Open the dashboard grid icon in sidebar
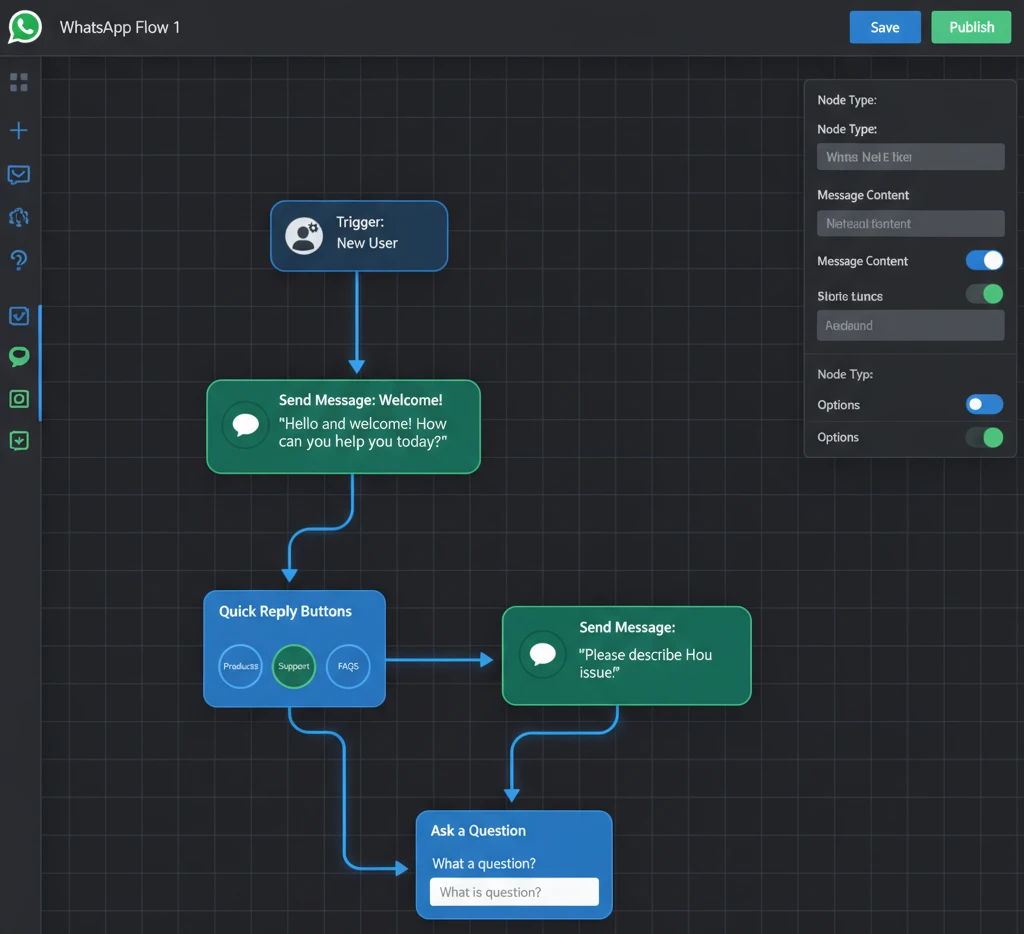Viewport: 1024px width, 934px height. tap(18, 82)
